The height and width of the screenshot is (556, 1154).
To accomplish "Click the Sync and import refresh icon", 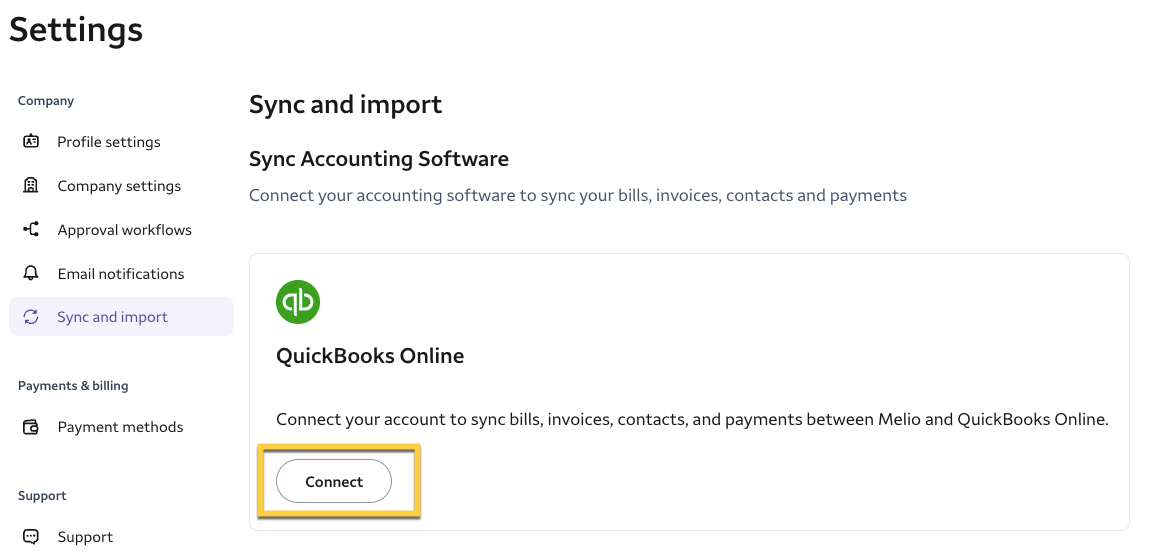I will 31,317.
